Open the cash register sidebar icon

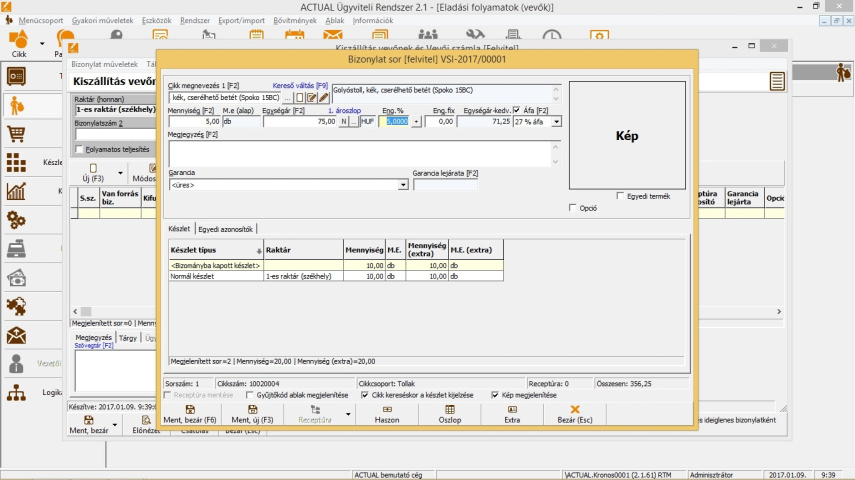point(16,250)
